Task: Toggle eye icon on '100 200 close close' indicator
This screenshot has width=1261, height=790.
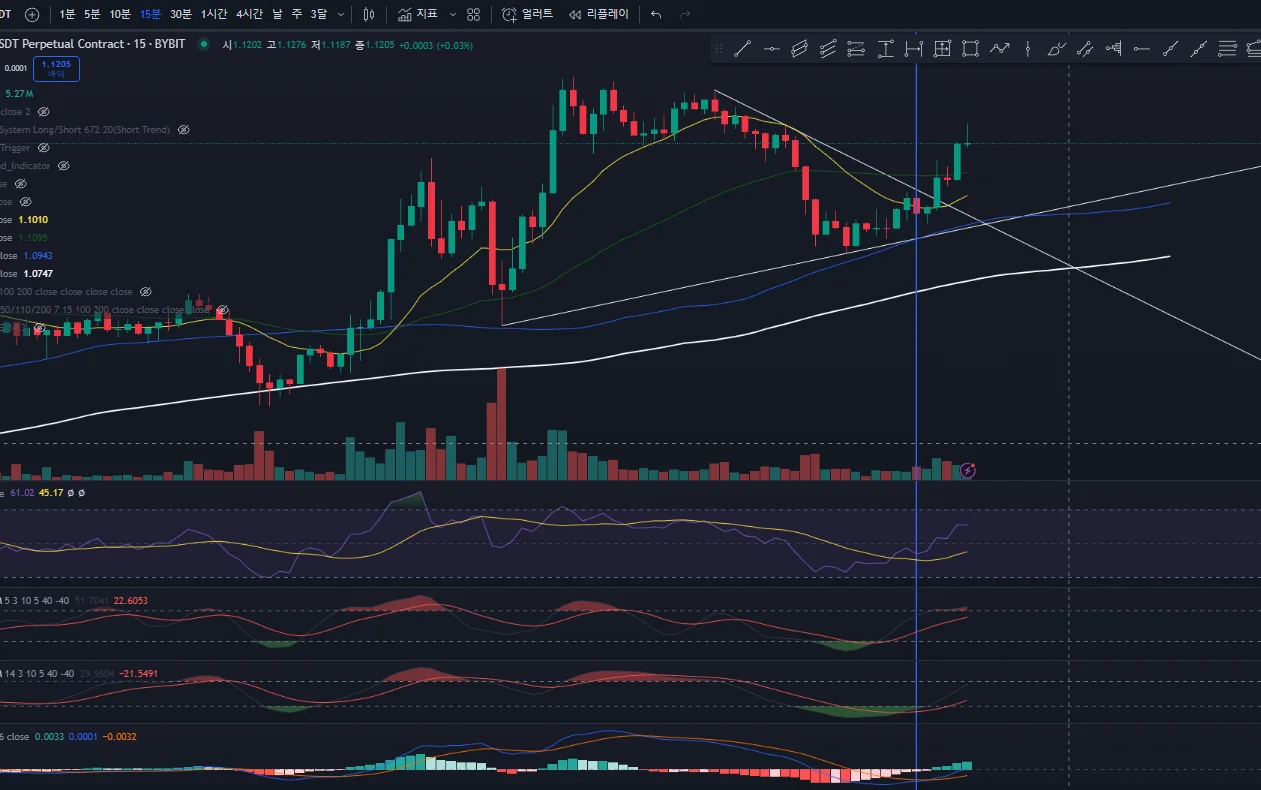Action: click(145, 292)
